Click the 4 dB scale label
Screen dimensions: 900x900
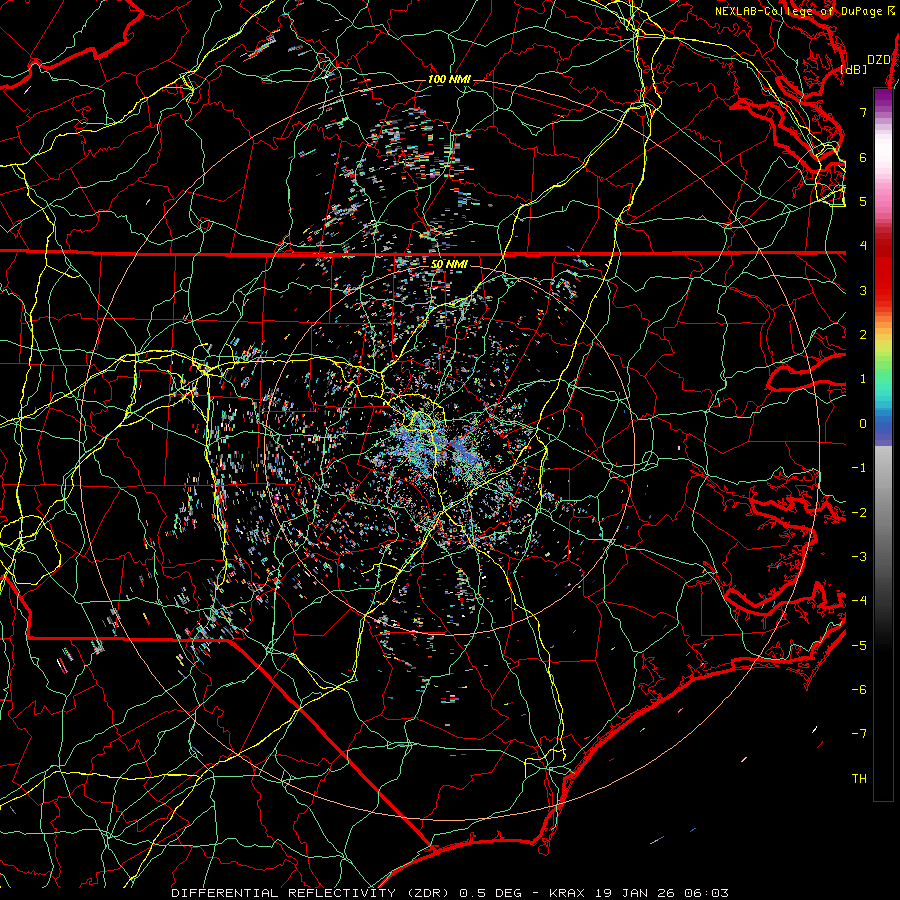coord(863,246)
